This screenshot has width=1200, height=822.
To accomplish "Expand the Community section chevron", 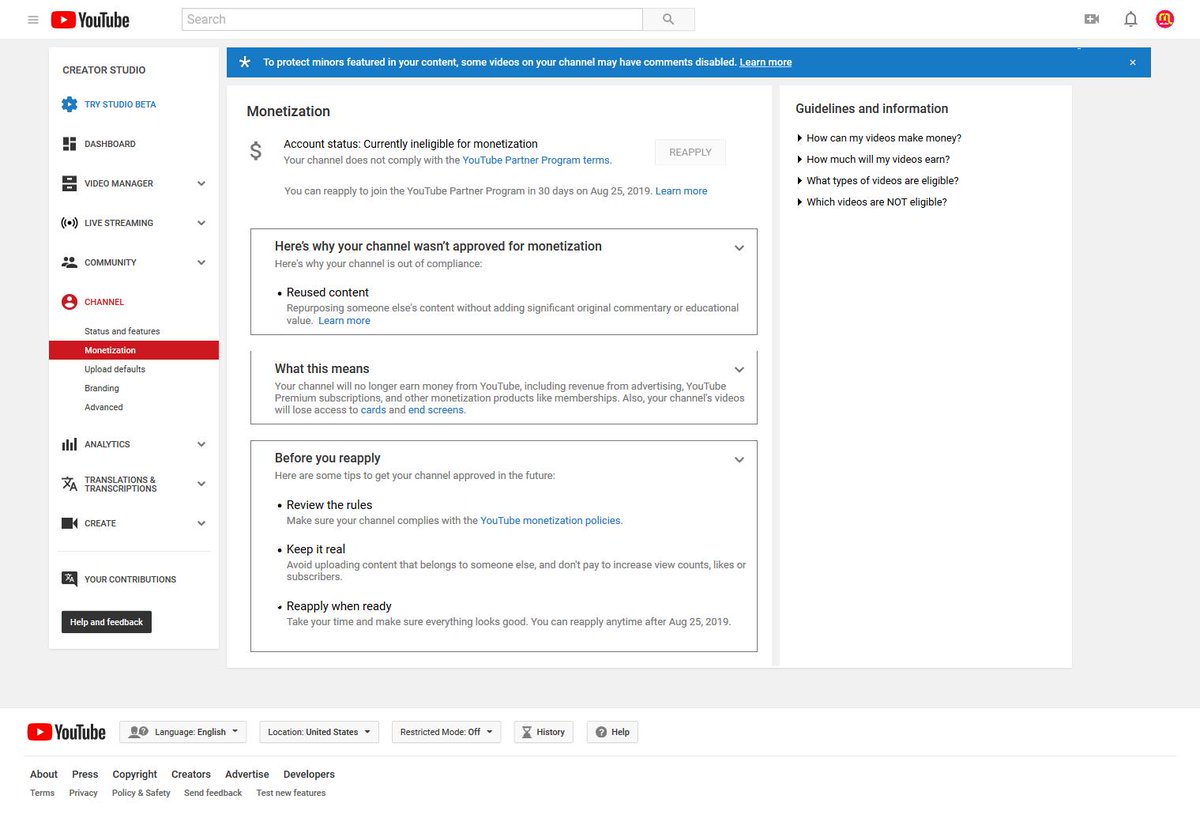I will coord(201,263).
